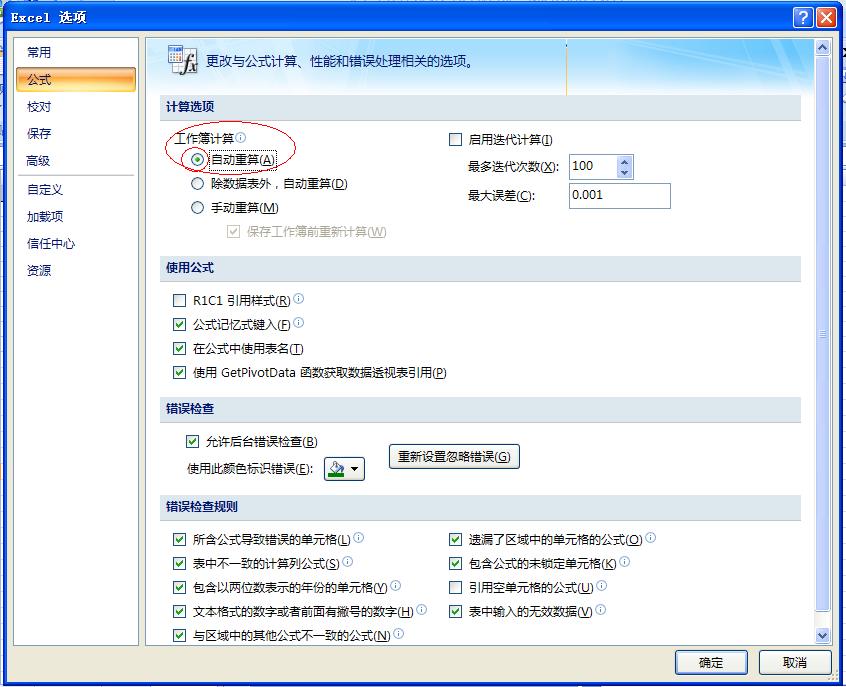
Task: Click info icon after 与区域中的其他公式不一致的公式
Action: (398, 633)
